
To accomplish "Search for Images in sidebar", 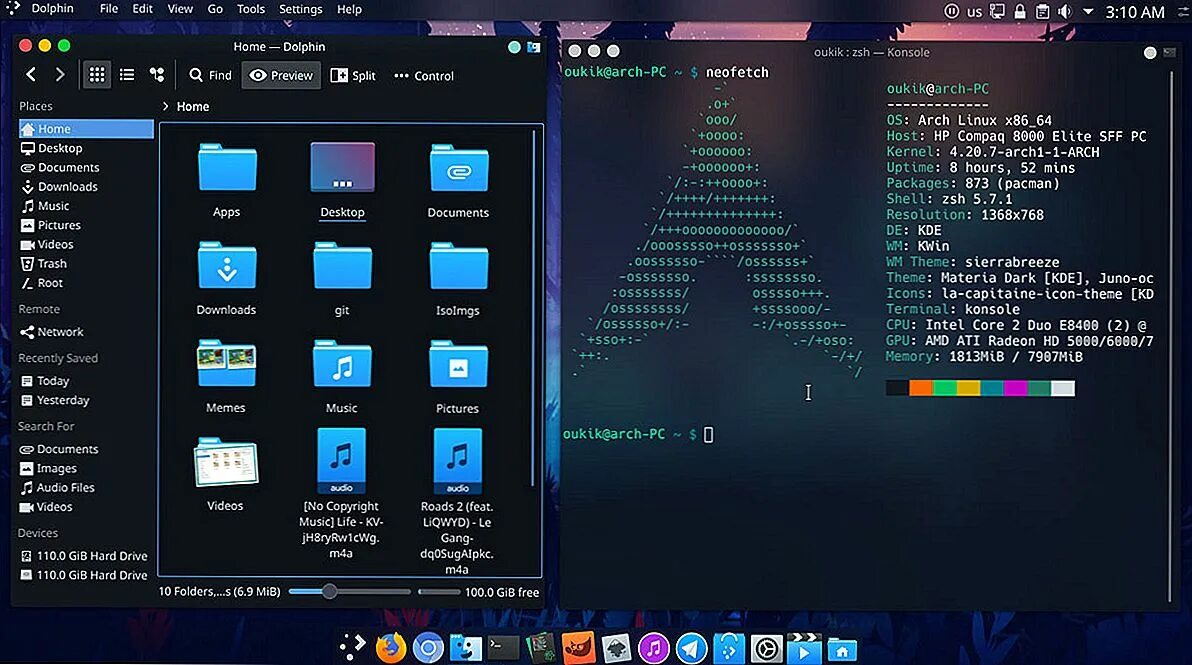I will [86, 468].
